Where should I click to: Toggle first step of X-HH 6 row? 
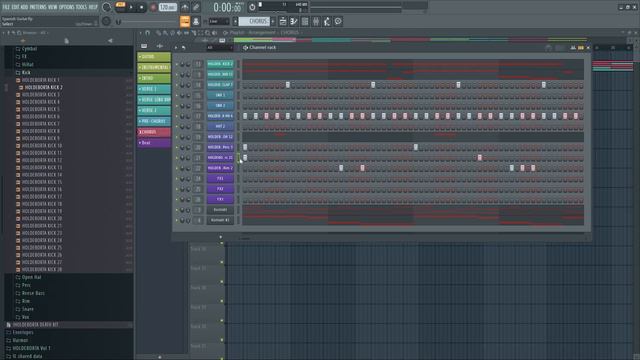click(245, 116)
